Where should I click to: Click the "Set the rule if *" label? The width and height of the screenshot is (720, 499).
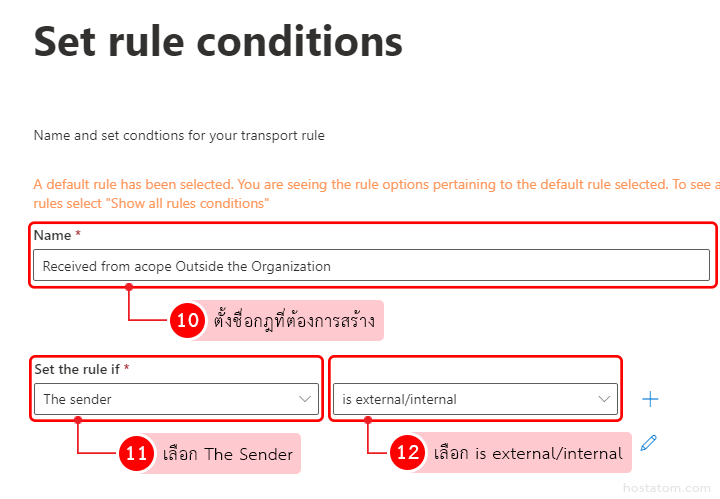click(x=82, y=369)
